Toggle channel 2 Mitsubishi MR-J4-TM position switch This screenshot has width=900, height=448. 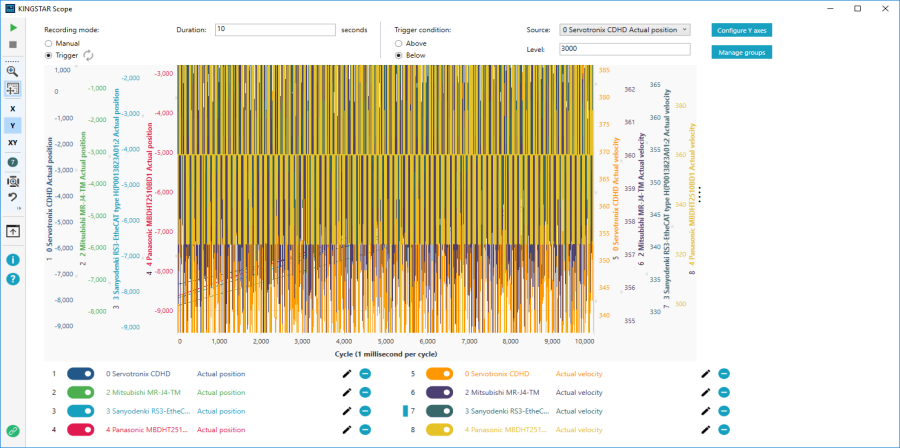click(x=81, y=393)
